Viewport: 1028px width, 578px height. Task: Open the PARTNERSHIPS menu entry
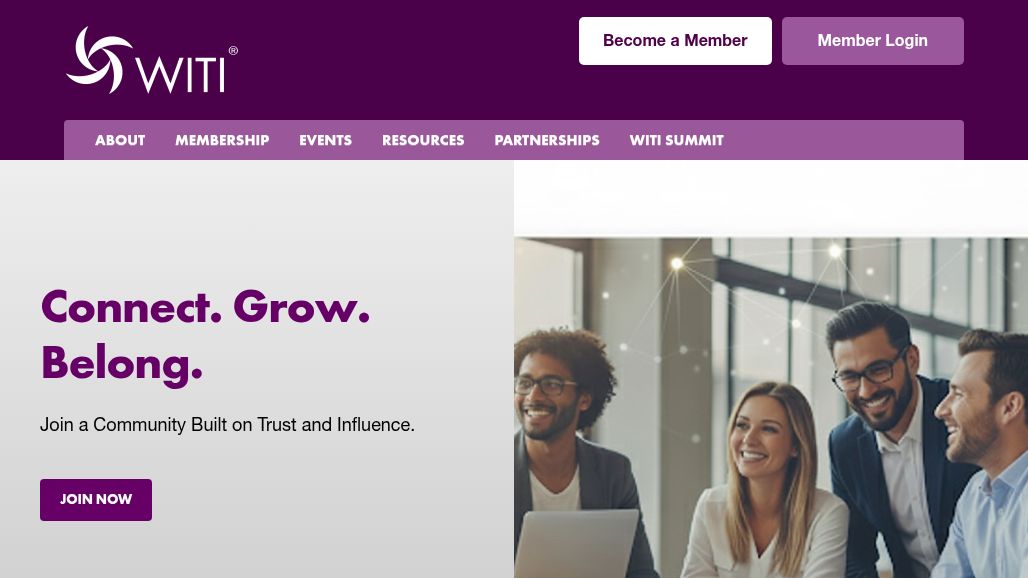click(x=547, y=140)
